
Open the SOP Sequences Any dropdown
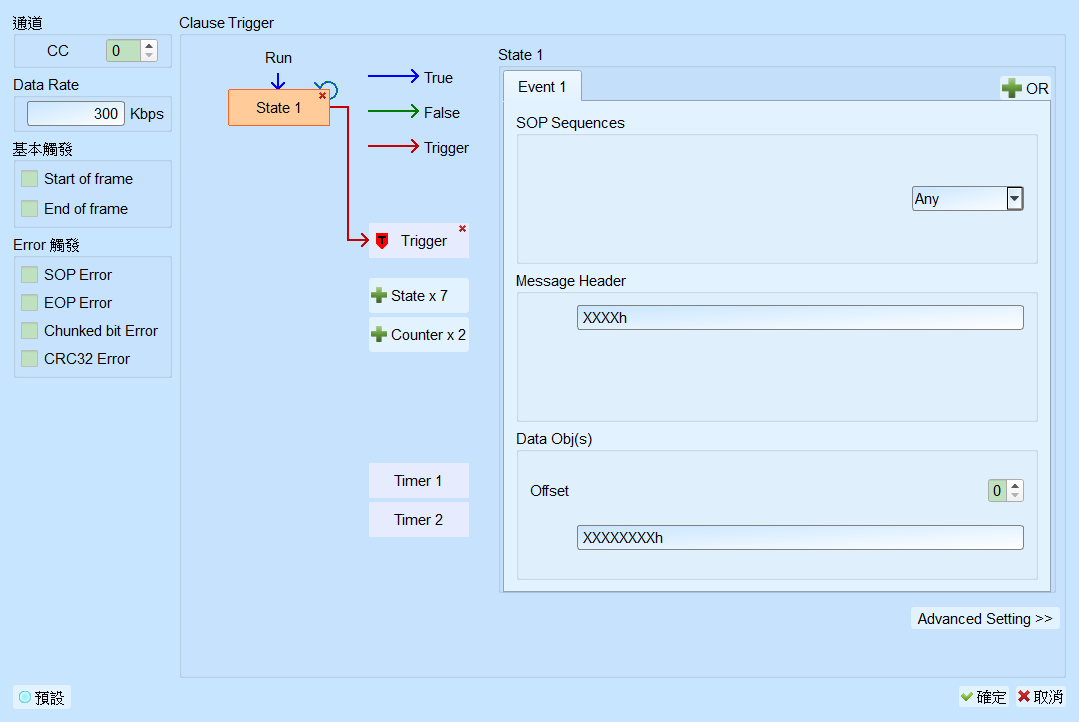[1014, 199]
